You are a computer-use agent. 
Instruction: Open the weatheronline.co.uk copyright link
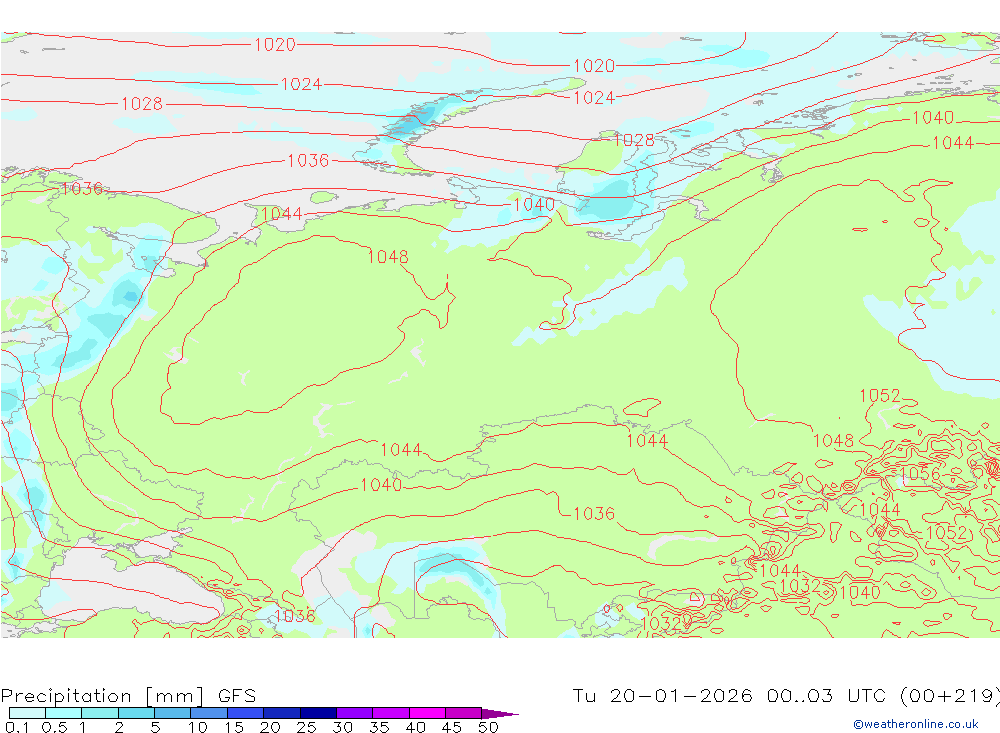coord(916,724)
